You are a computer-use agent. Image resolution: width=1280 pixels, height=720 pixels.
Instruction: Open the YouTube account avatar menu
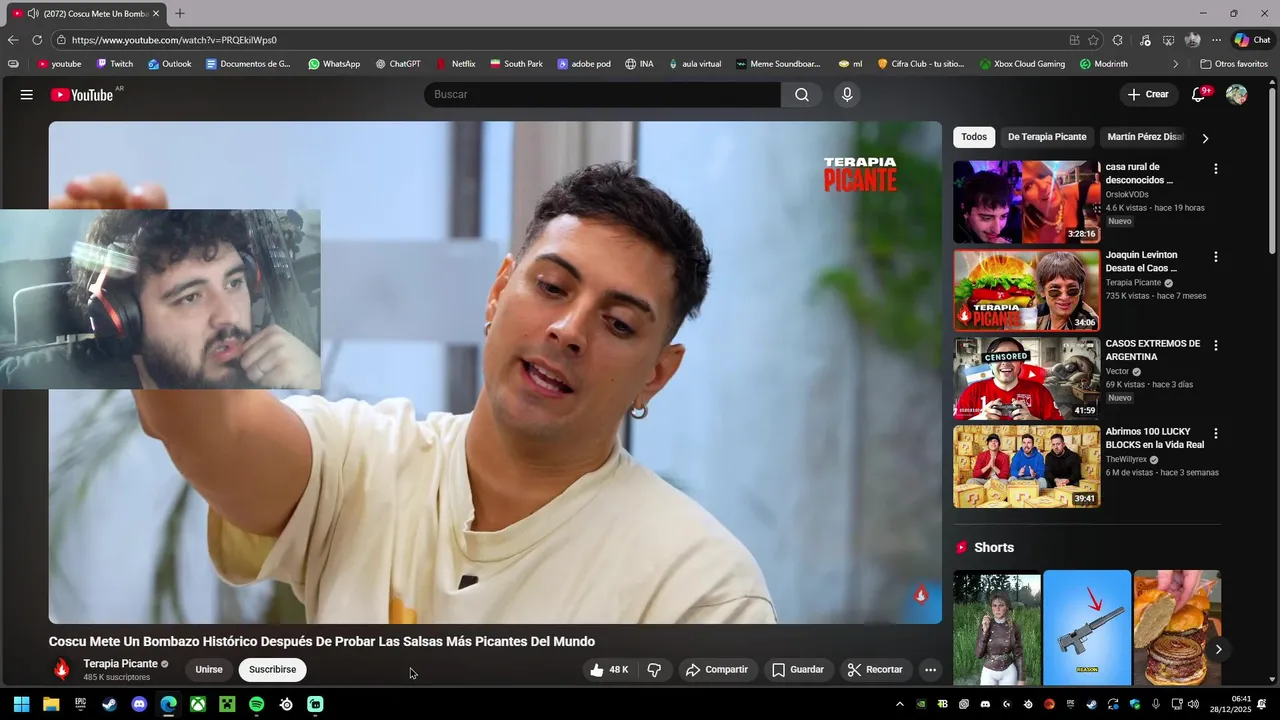[1237, 95]
